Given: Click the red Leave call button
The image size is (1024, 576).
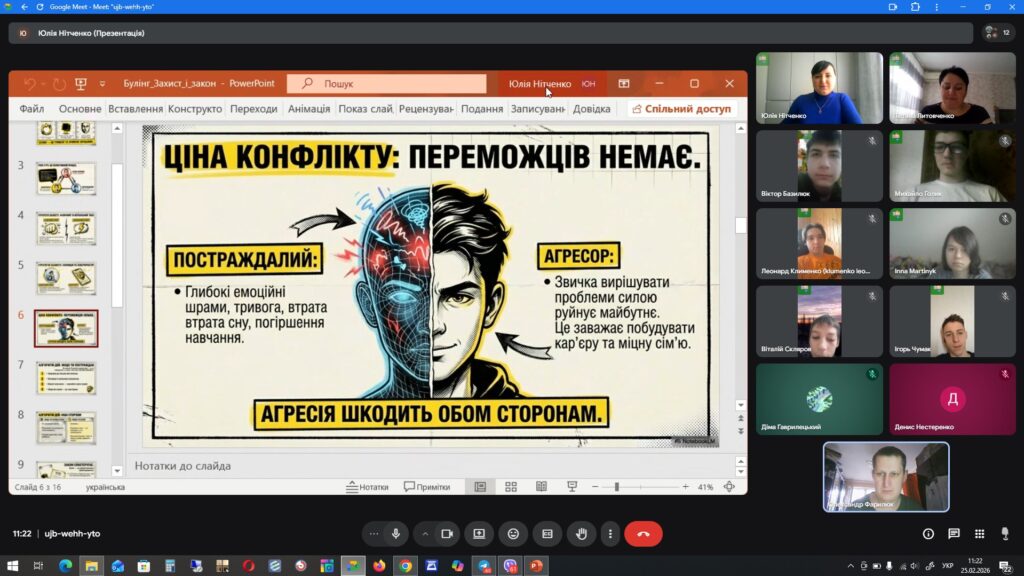Looking at the screenshot, I should point(643,534).
